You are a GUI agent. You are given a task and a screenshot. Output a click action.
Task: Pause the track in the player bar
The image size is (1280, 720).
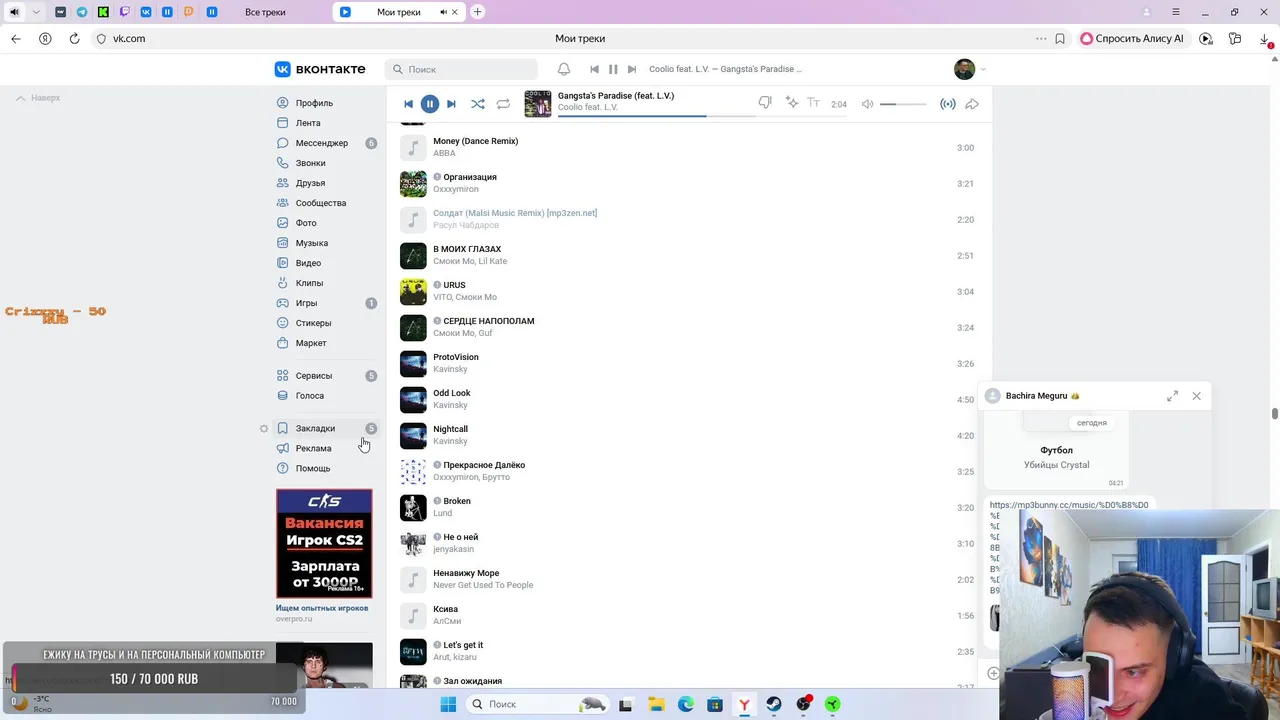pos(429,104)
